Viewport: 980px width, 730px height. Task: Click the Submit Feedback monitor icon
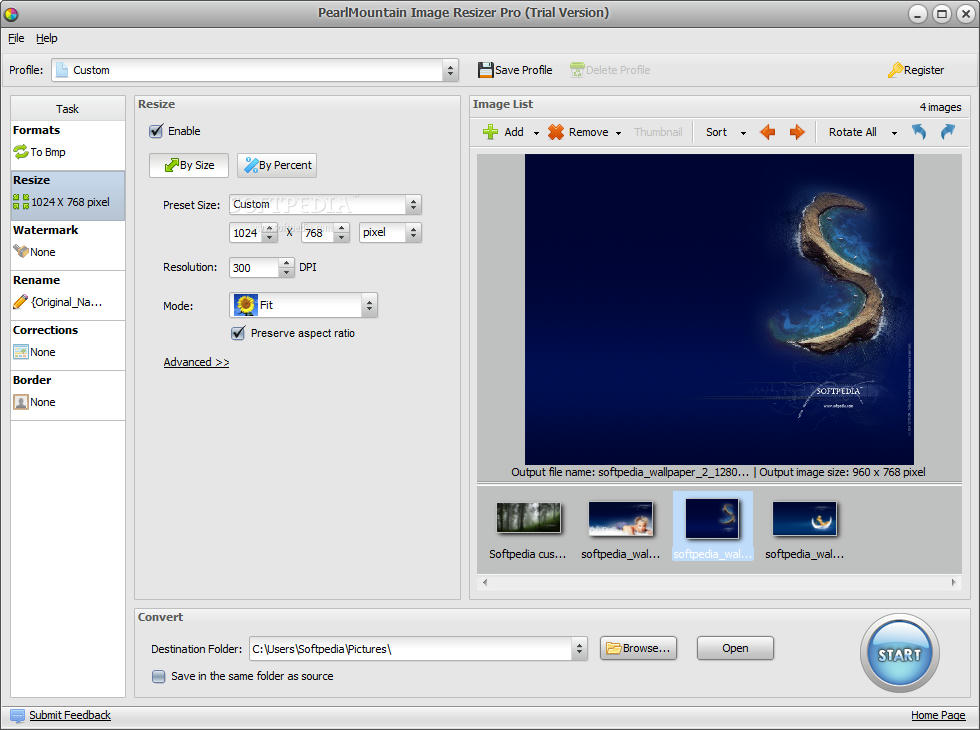[18, 716]
